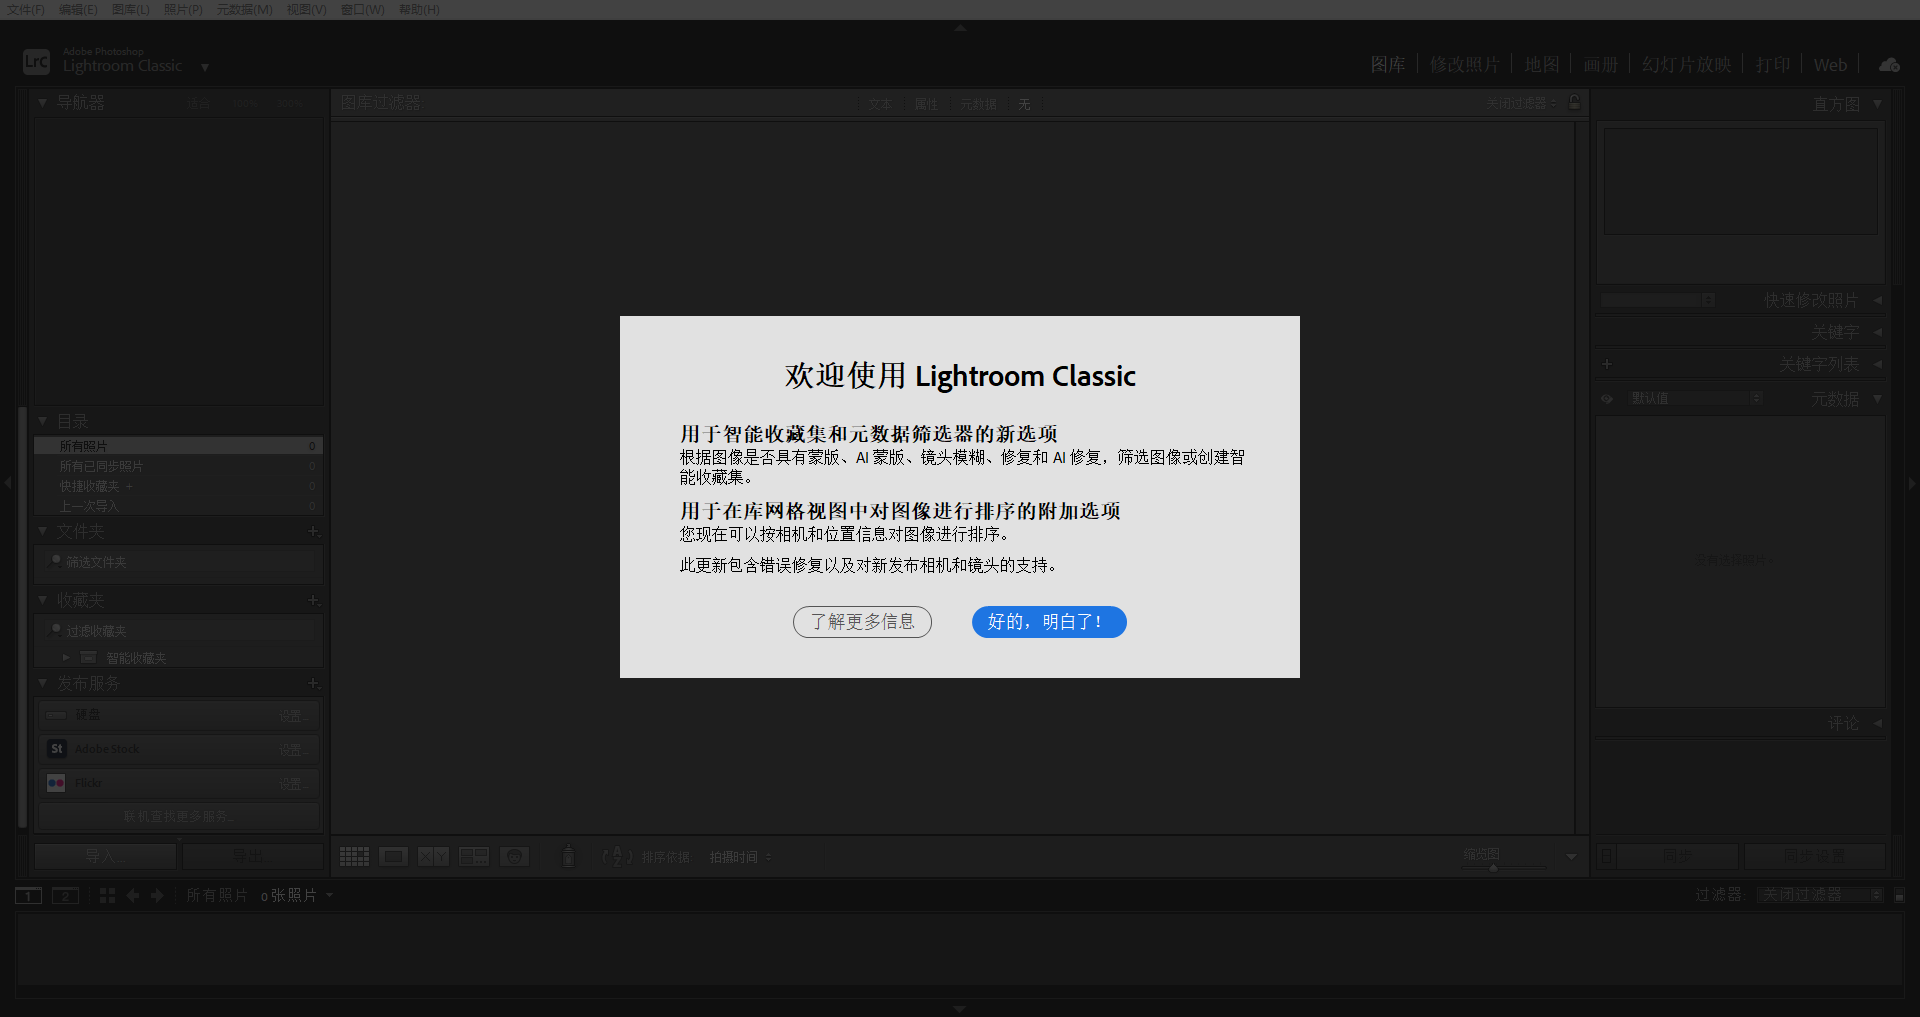Image resolution: width=1920 pixels, height=1017 pixels.
Task: Select 所有已同步照片 in the catalog
Action: [178, 466]
